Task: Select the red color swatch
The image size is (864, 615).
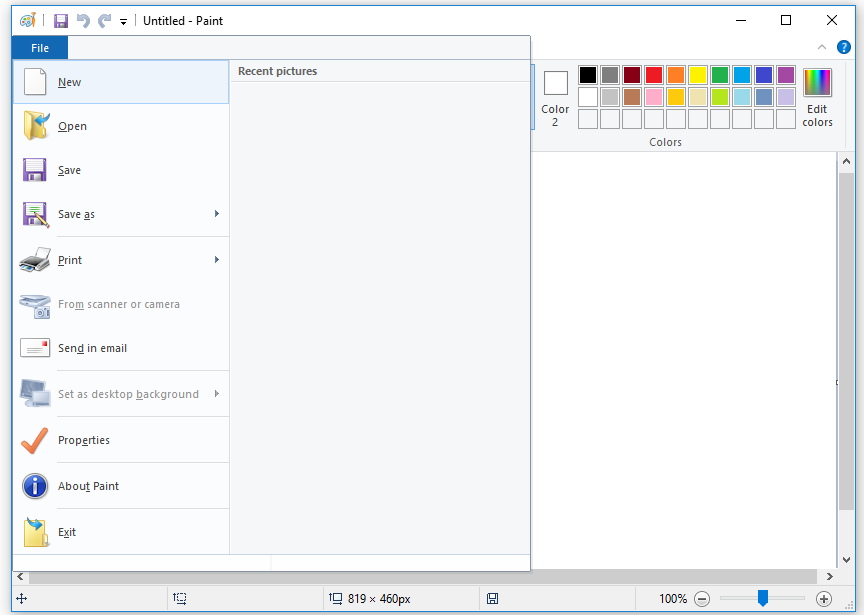Action: click(x=653, y=74)
